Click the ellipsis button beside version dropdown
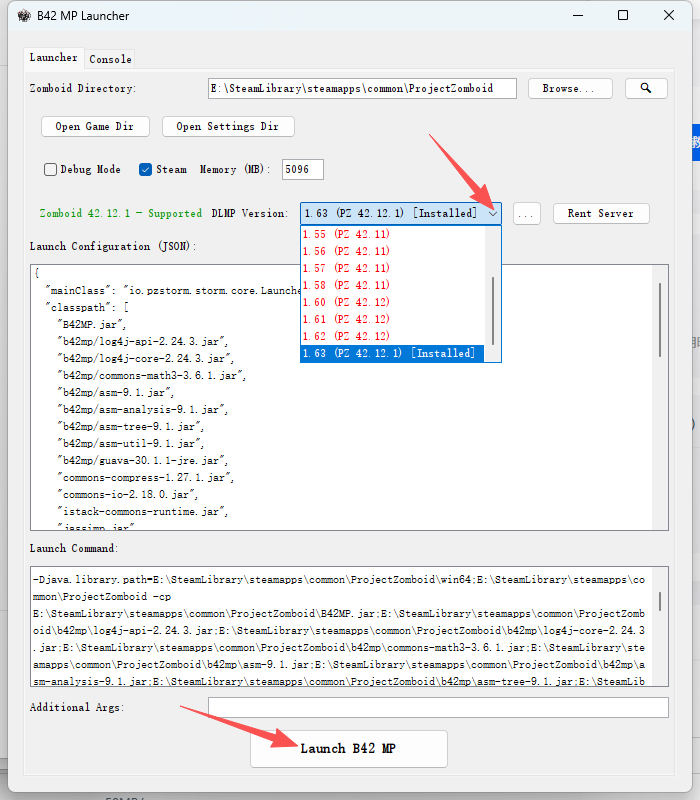 (527, 213)
